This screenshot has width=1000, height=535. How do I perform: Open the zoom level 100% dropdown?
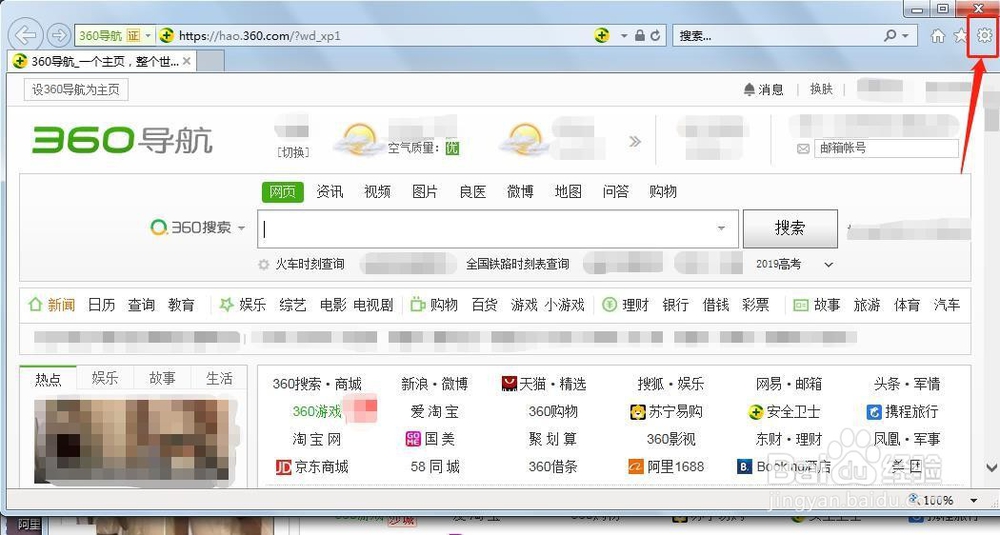coord(973,500)
